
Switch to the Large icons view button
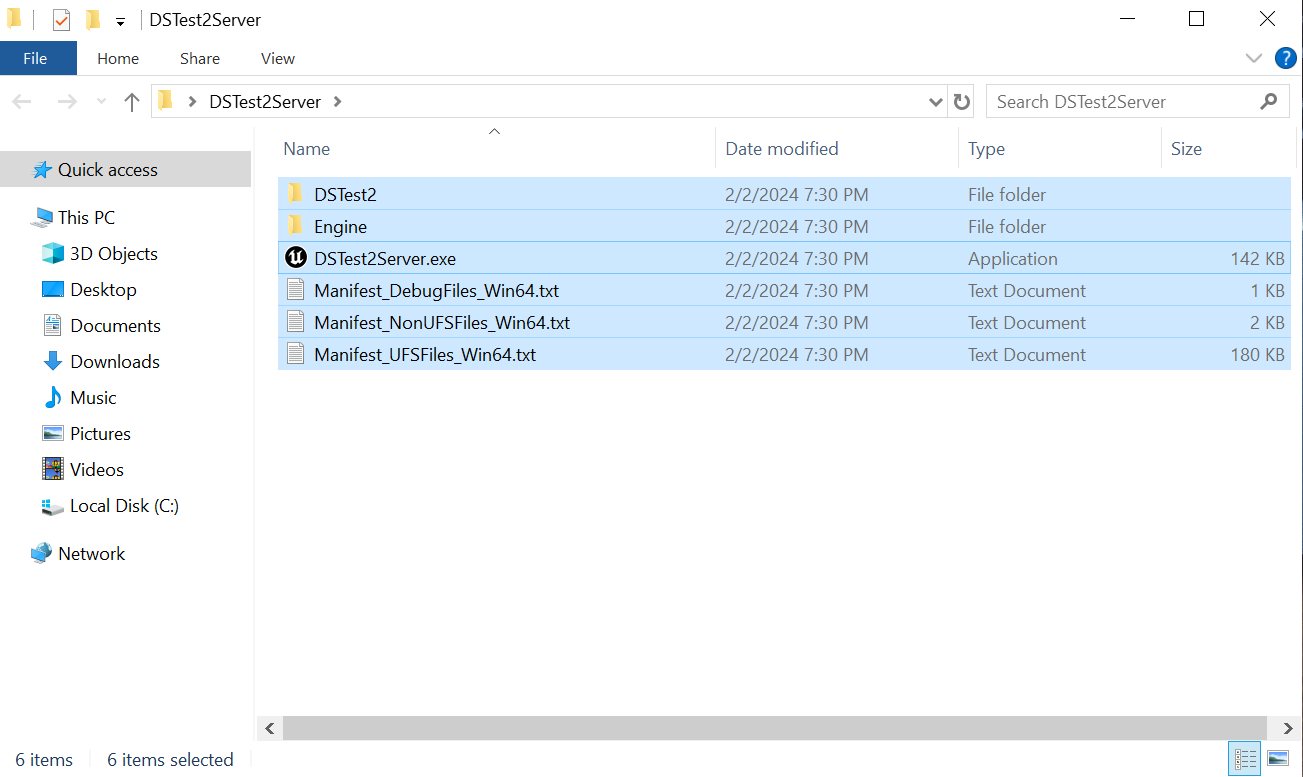click(1277, 759)
